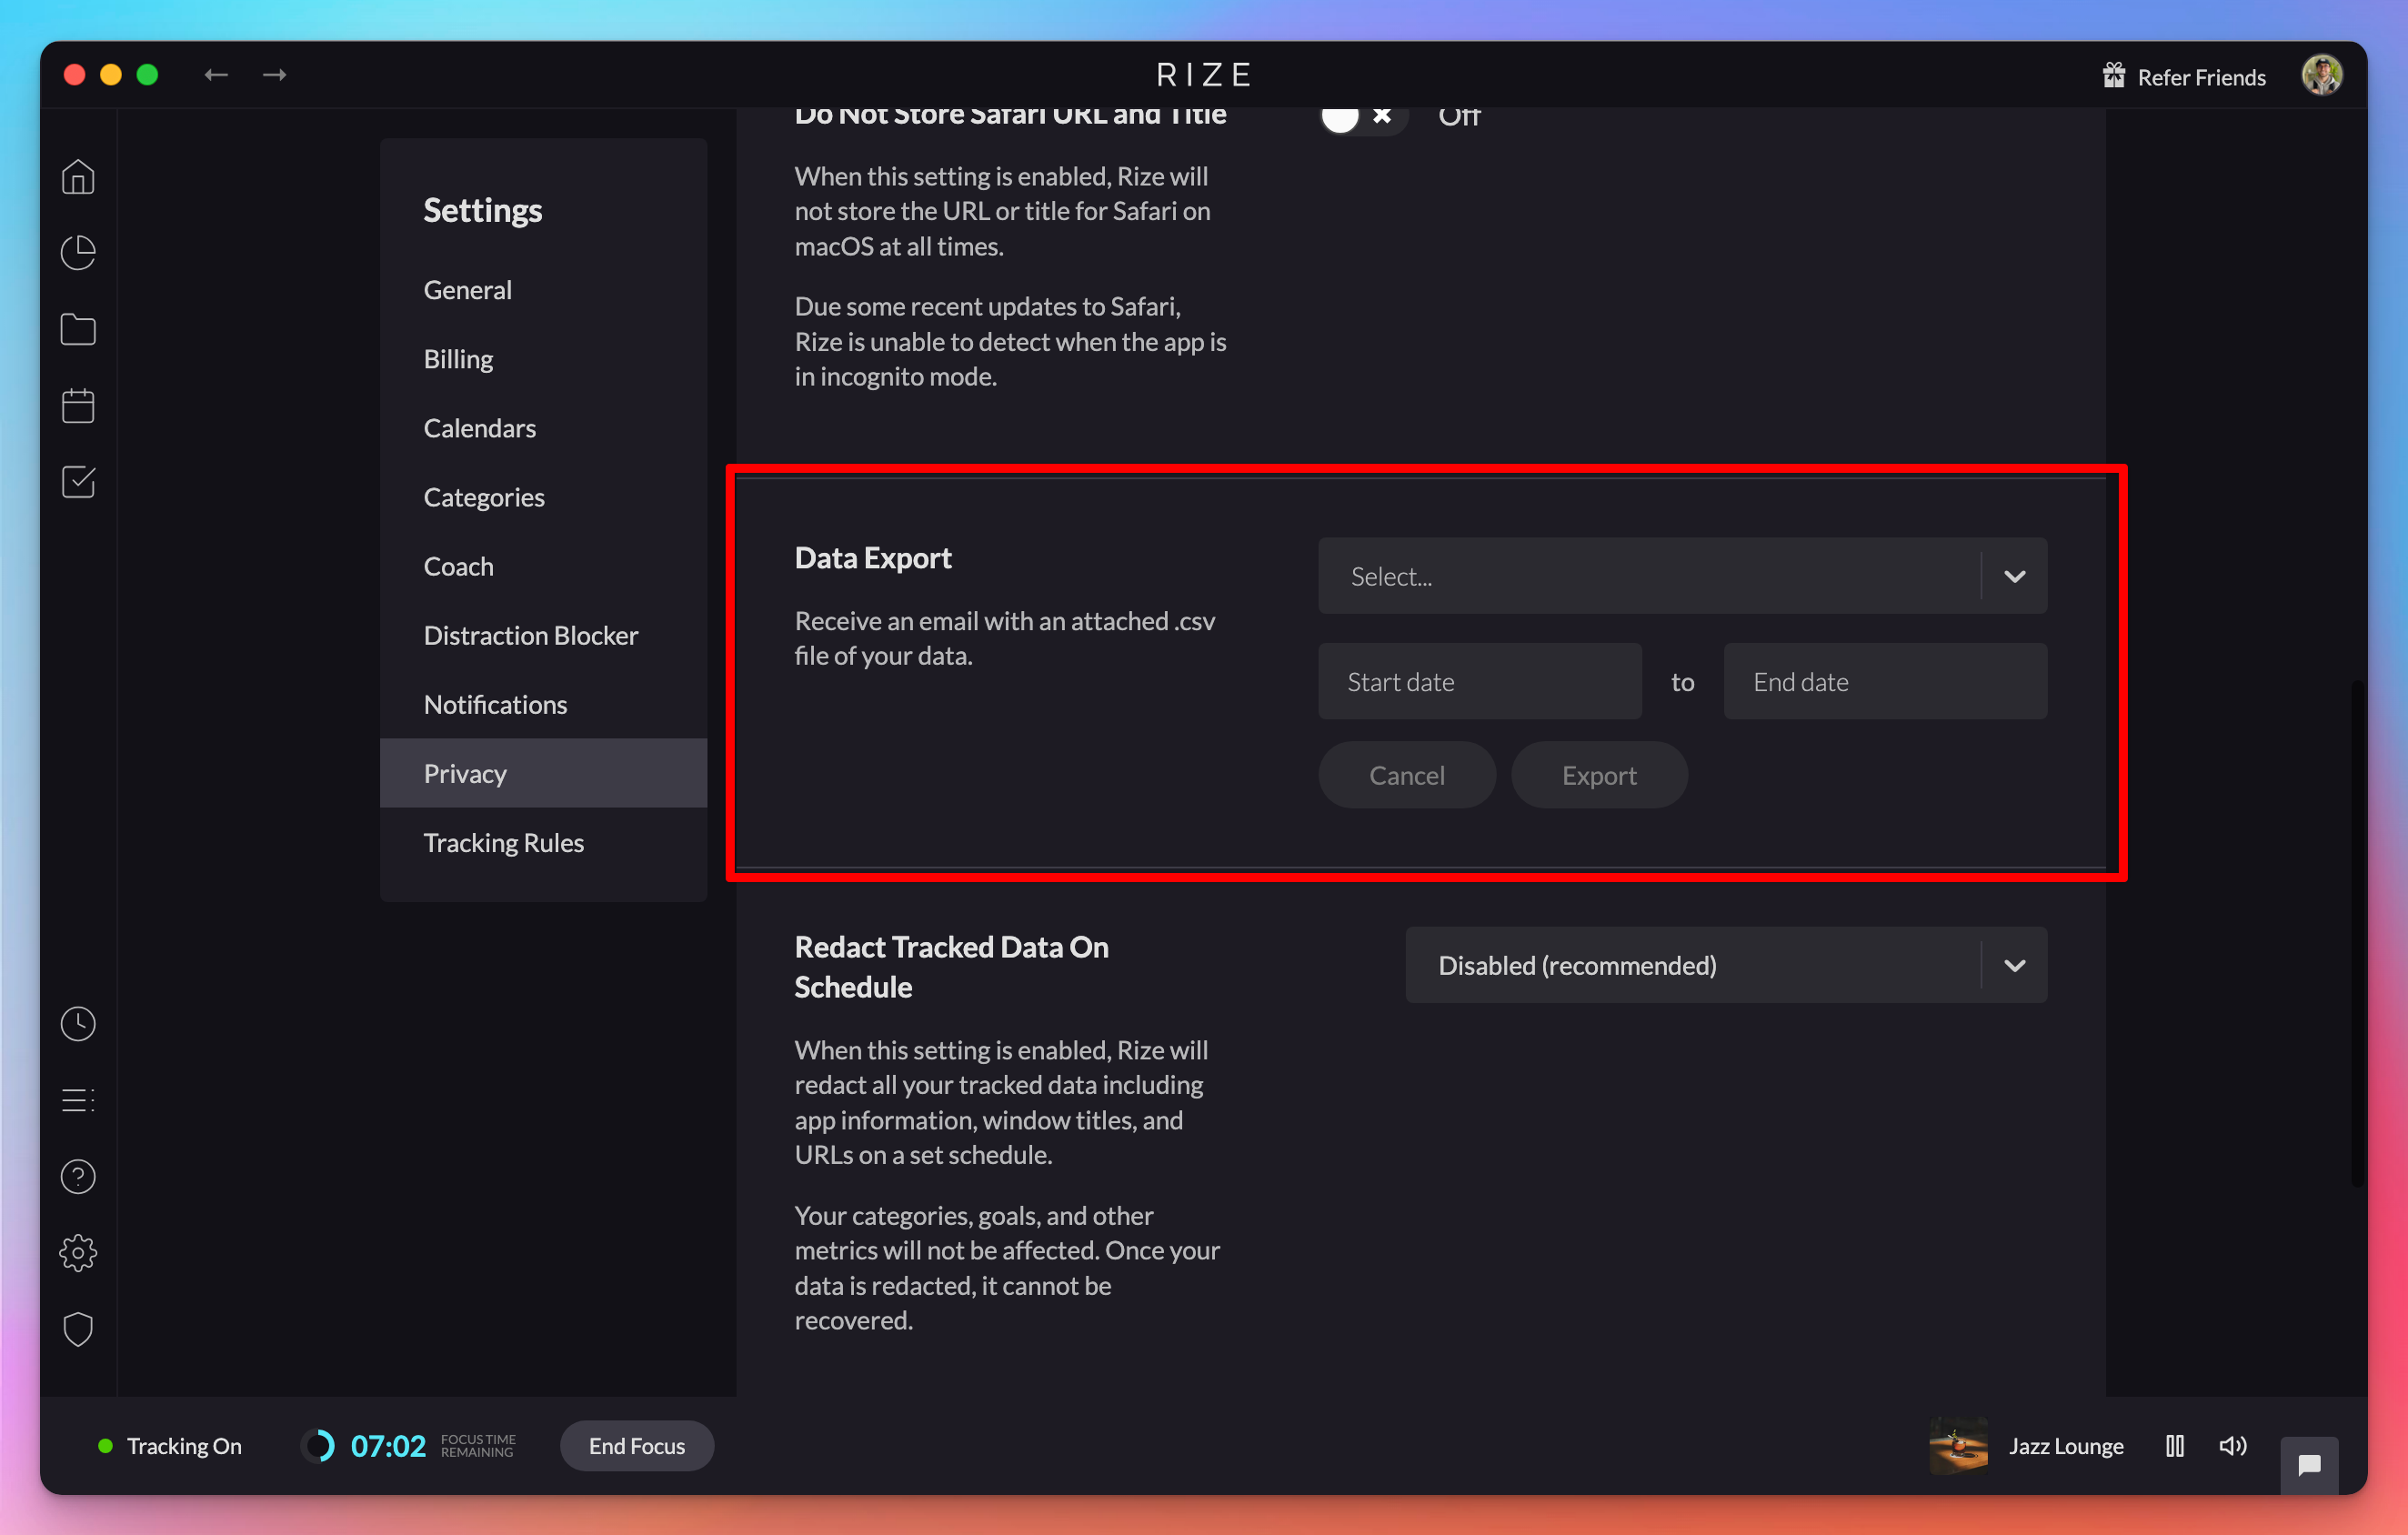2408x1535 pixels.
Task: Open the help question mark icon
Action: click(78, 1176)
